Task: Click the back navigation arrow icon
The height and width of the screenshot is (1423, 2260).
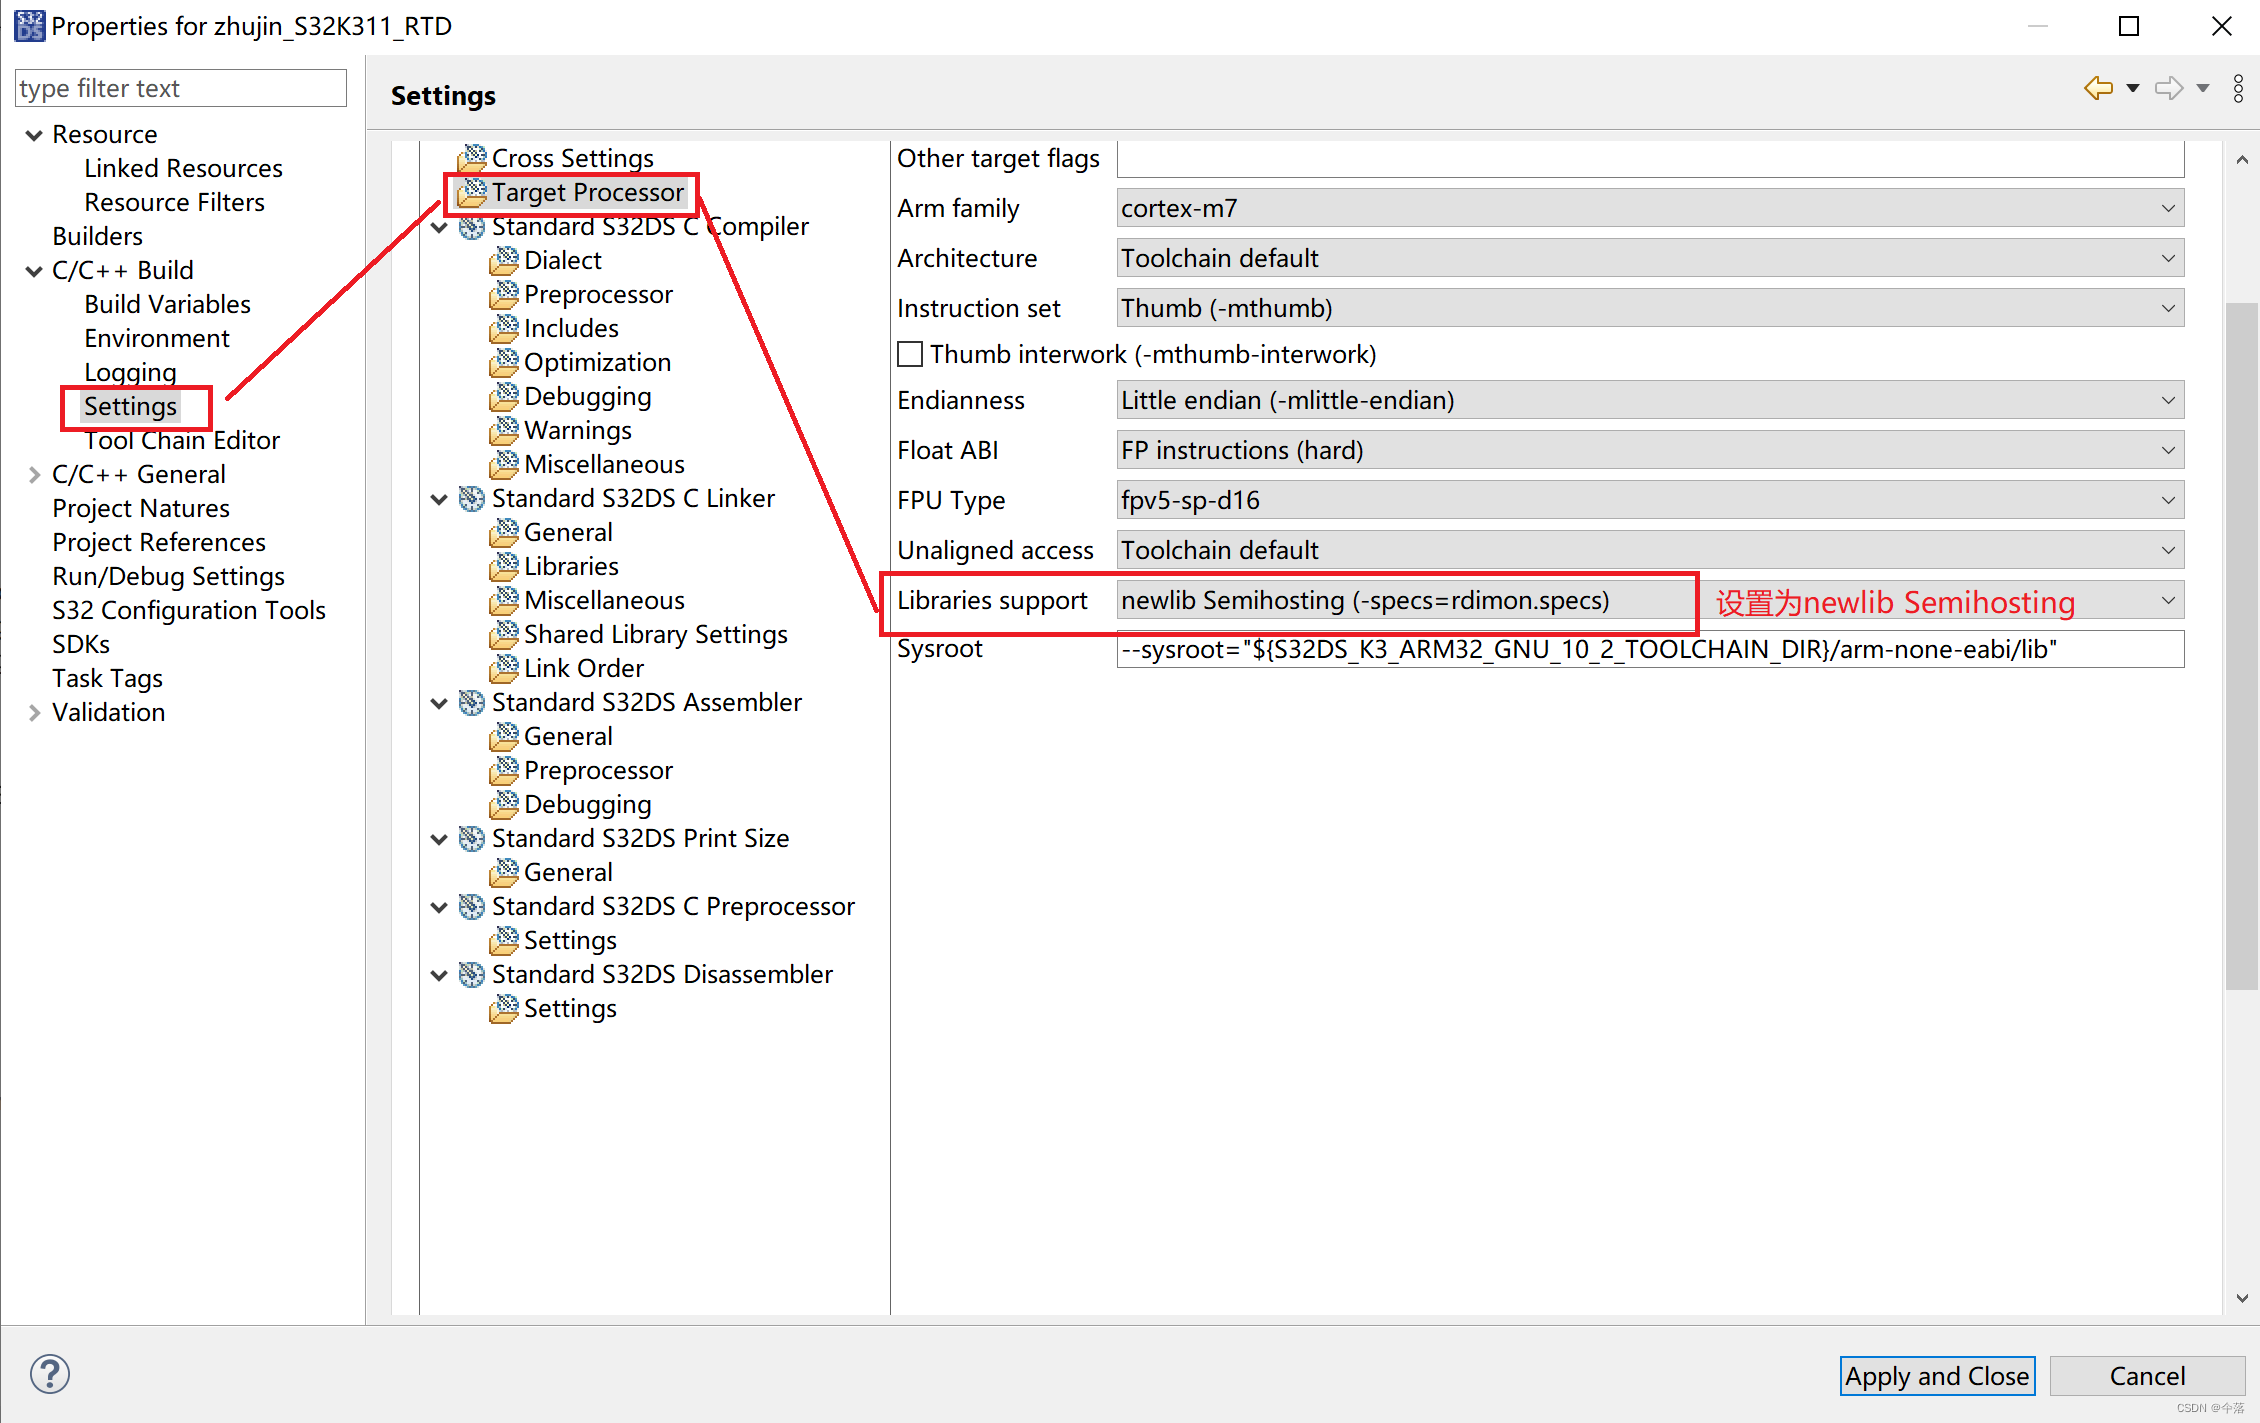Action: pyautogui.click(x=2098, y=89)
